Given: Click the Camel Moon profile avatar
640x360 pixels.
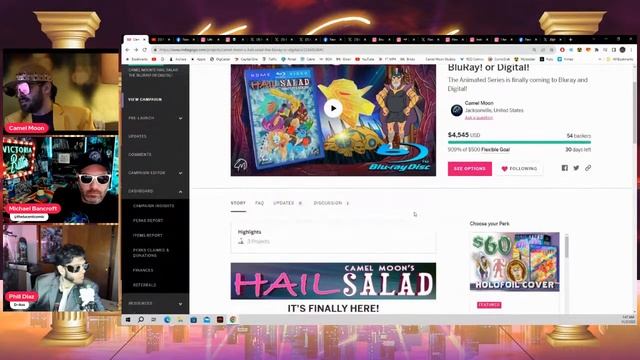Looking at the screenshot, I should click(456, 110).
